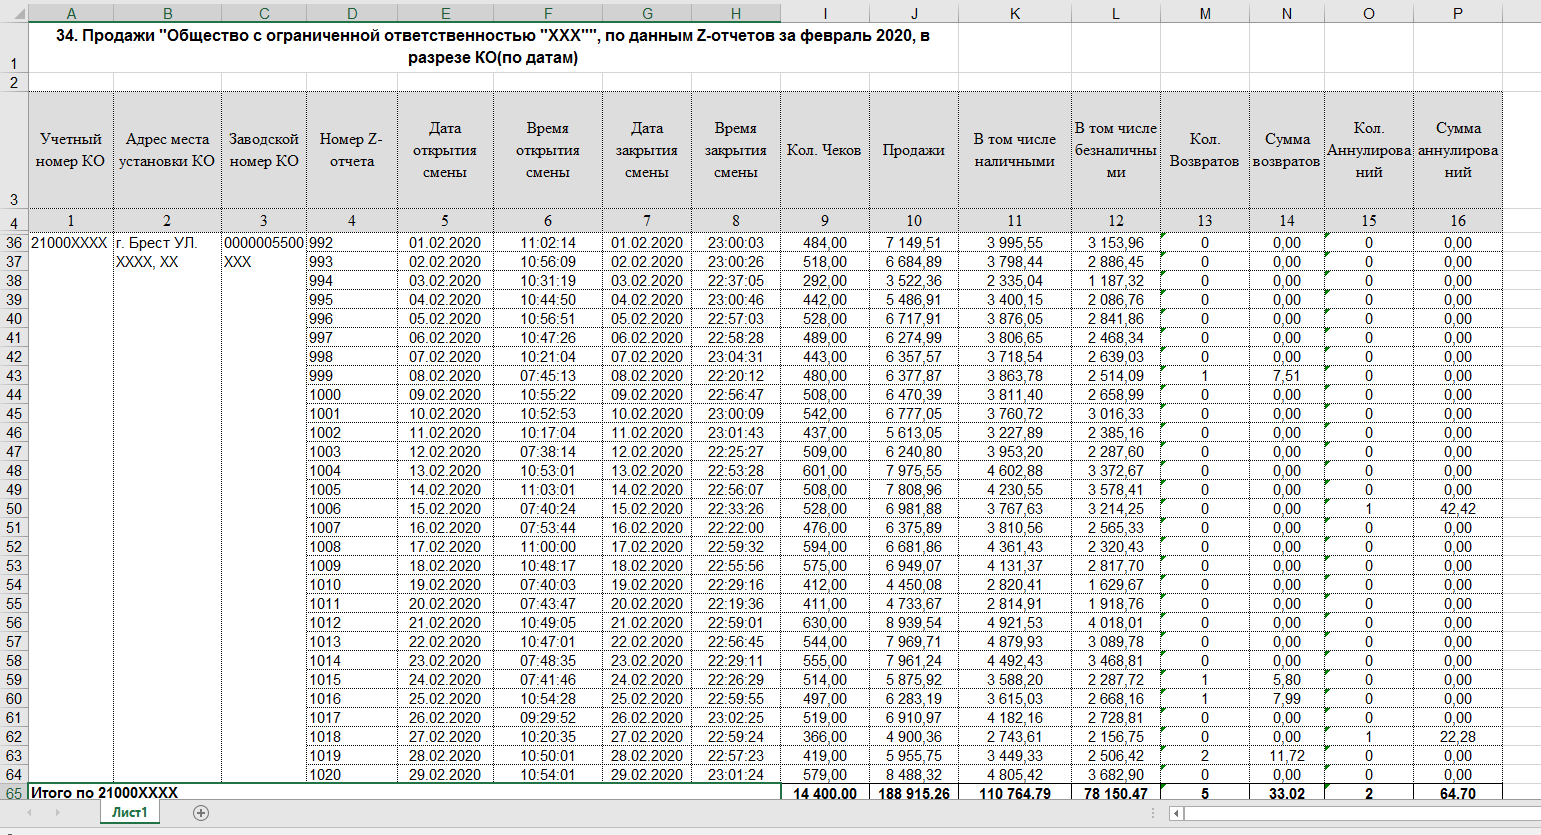Select the cash amount 4 921,53
The image size is (1541, 835).
pyautogui.click(x=1015, y=623)
